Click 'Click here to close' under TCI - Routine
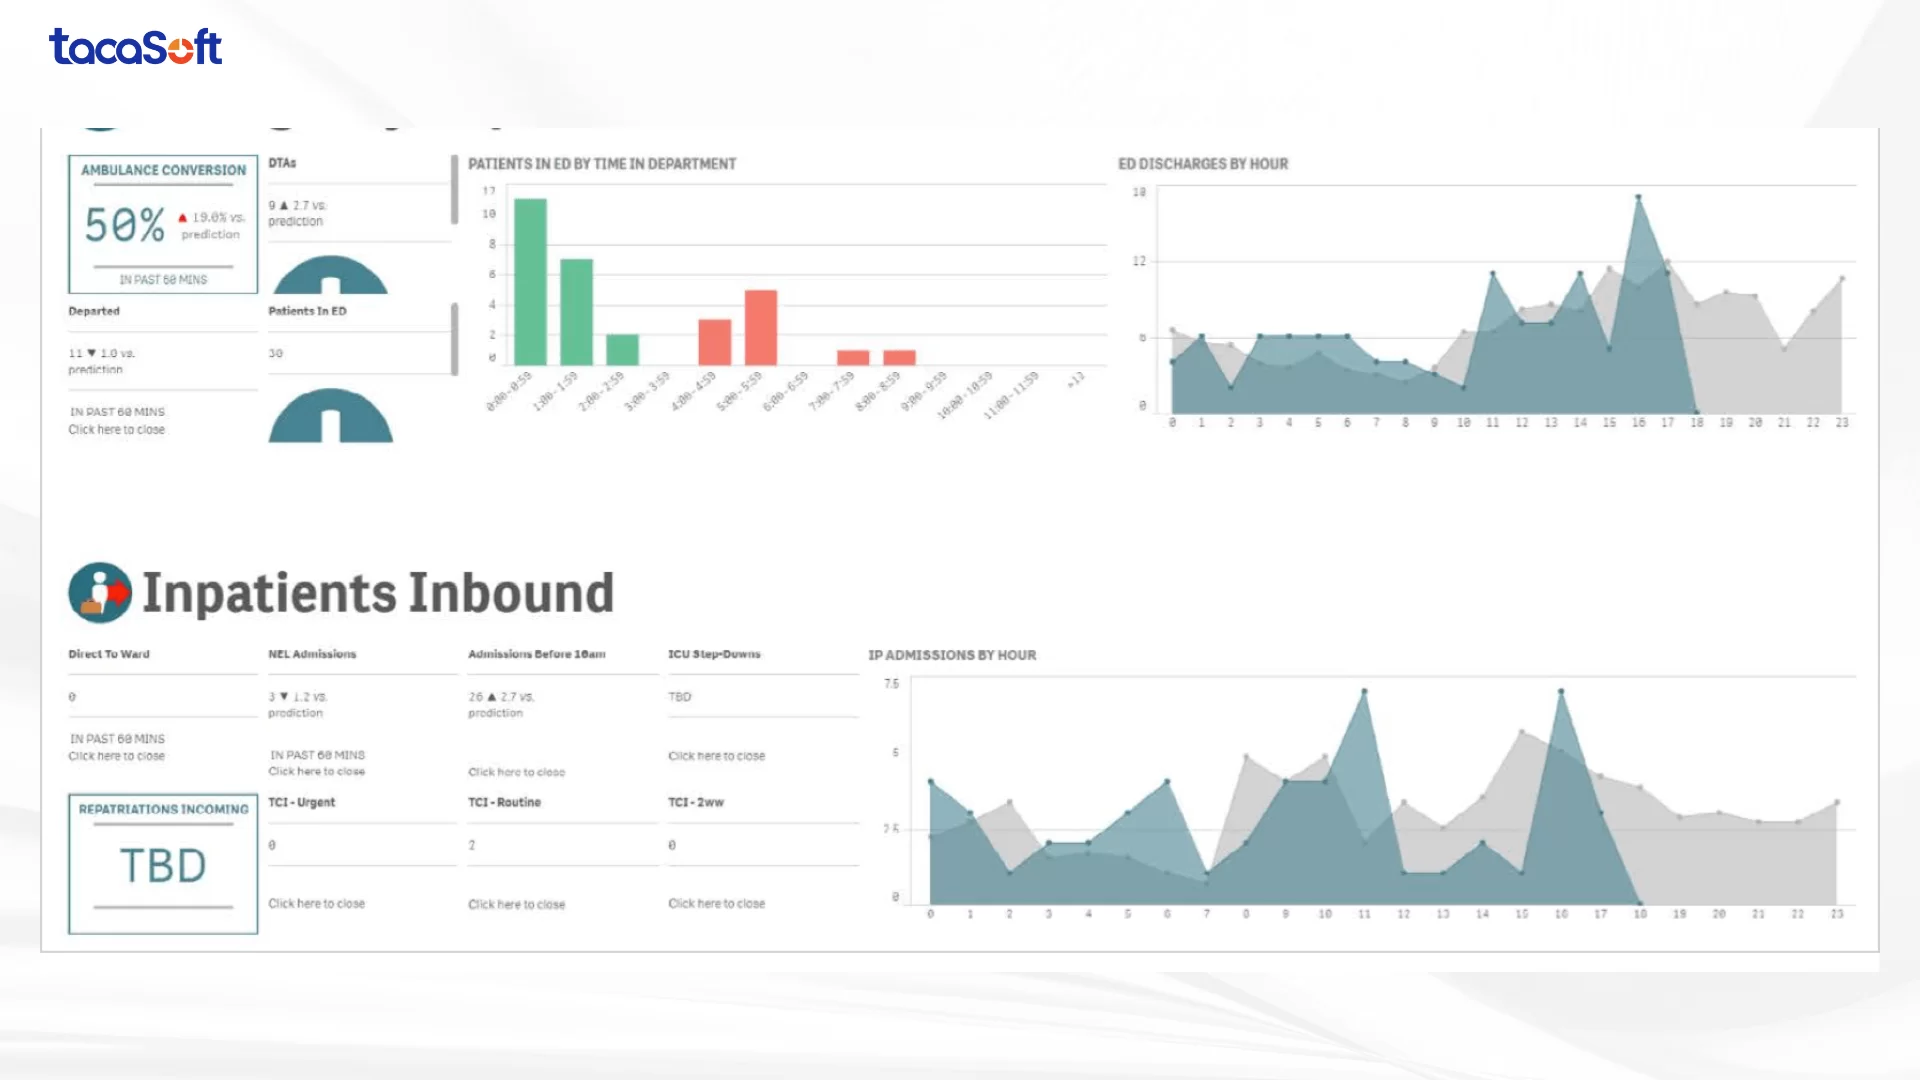Viewport: 1920px width, 1080px height. coord(516,905)
